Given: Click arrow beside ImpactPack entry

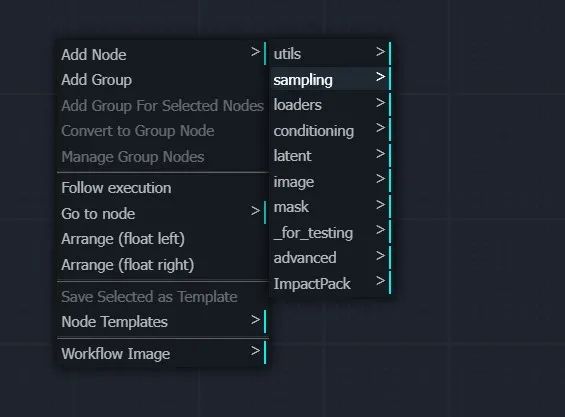Looking at the screenshot, I should (x=381, y=281).
